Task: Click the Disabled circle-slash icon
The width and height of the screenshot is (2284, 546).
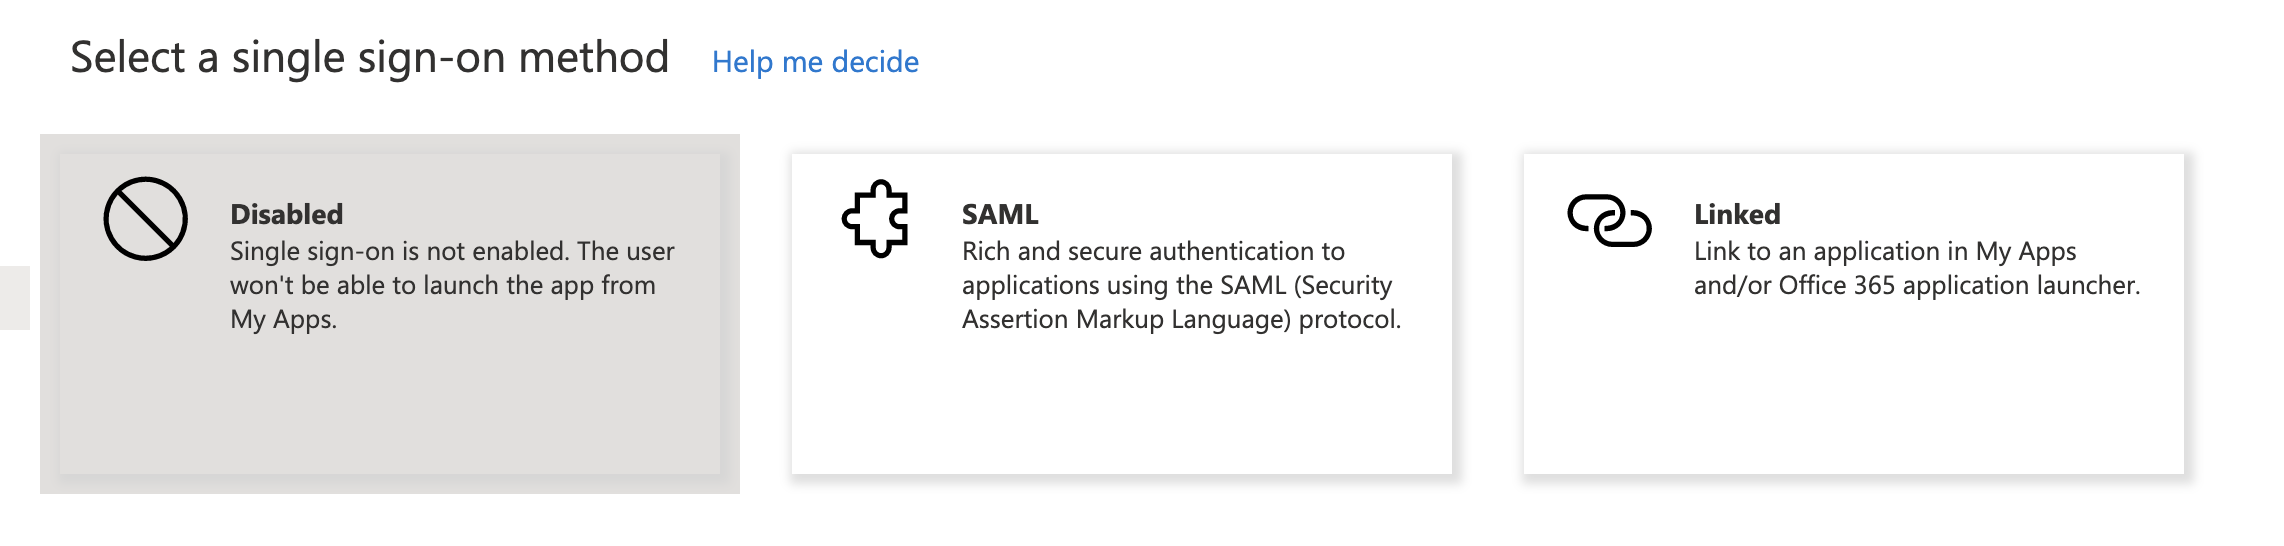Action: click(146, 219)
